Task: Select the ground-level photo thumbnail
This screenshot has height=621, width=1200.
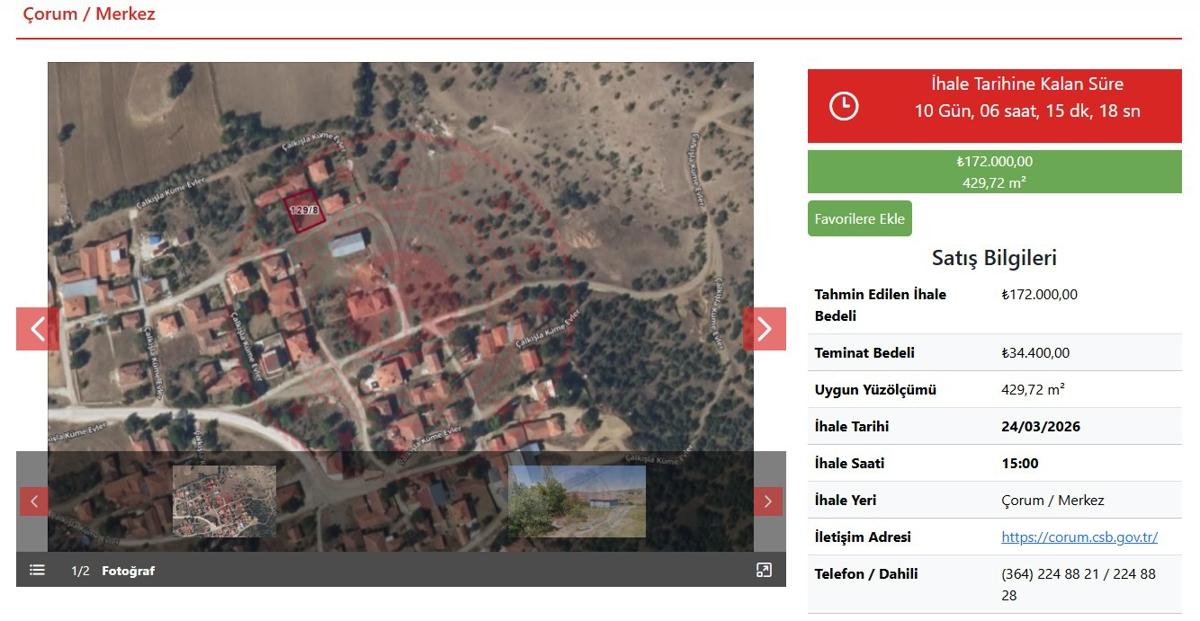Action: pyautogui.click(x=577, y=501)
